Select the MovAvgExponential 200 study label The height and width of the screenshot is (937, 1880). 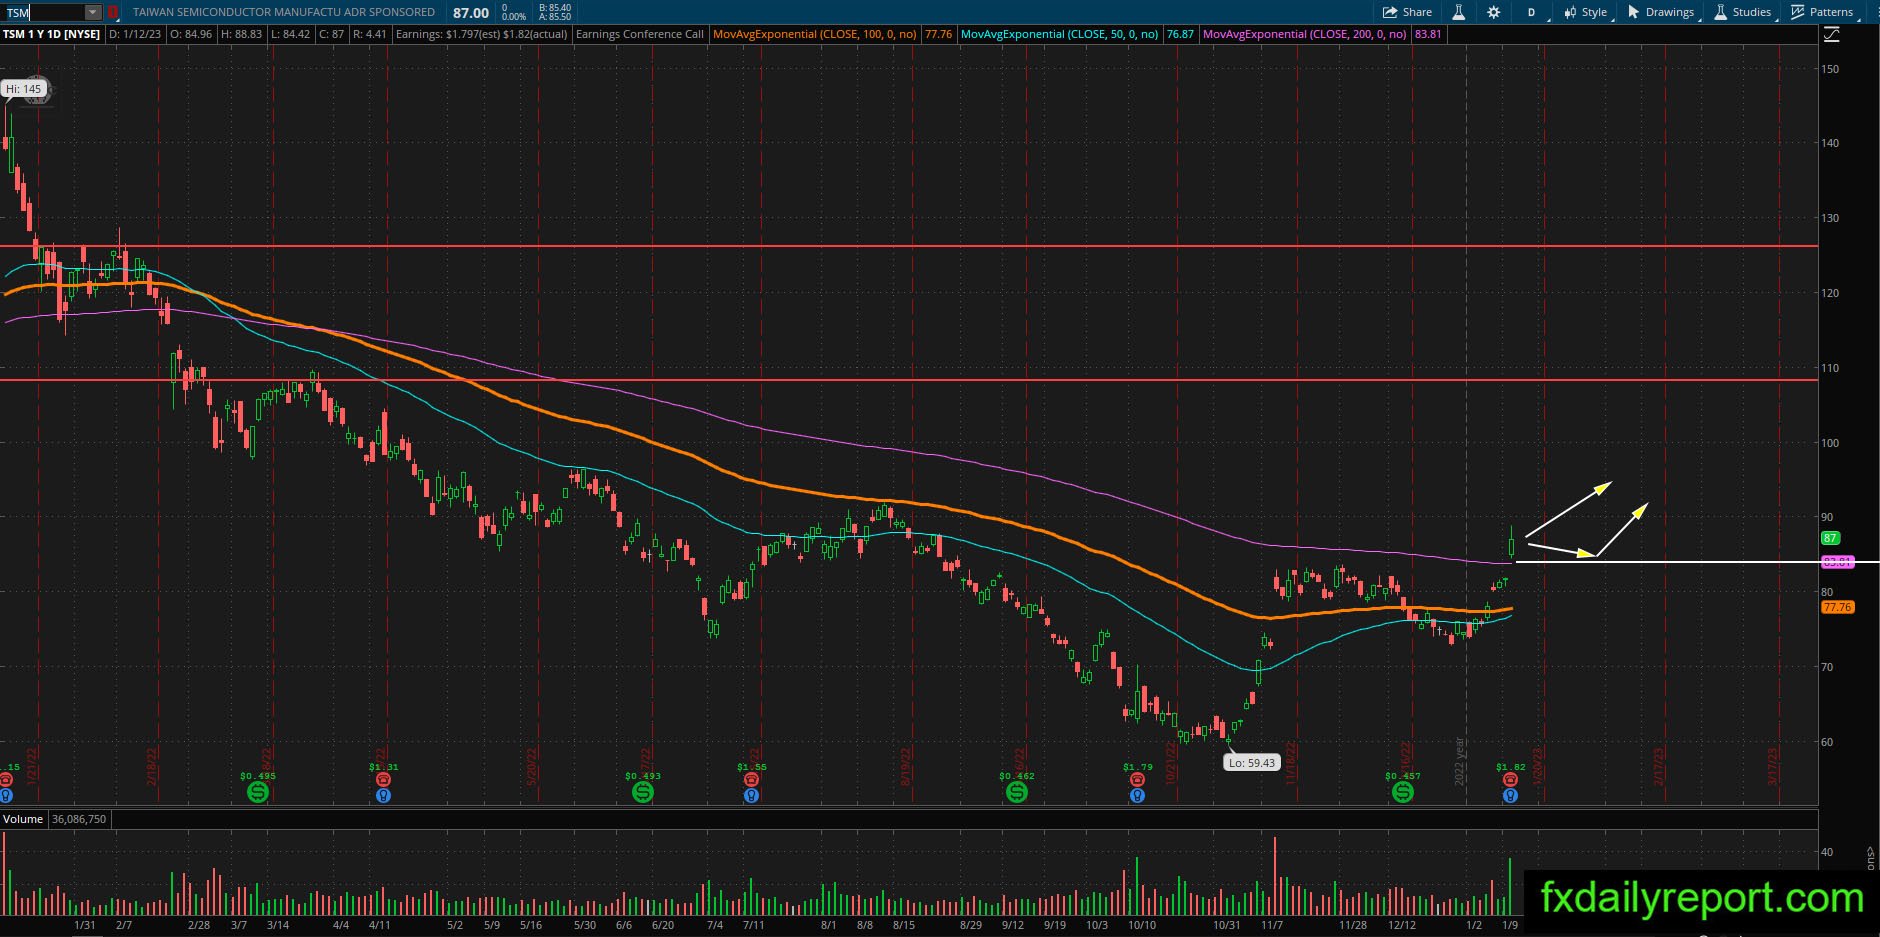pyautogui.click(x=1305, y=34)
